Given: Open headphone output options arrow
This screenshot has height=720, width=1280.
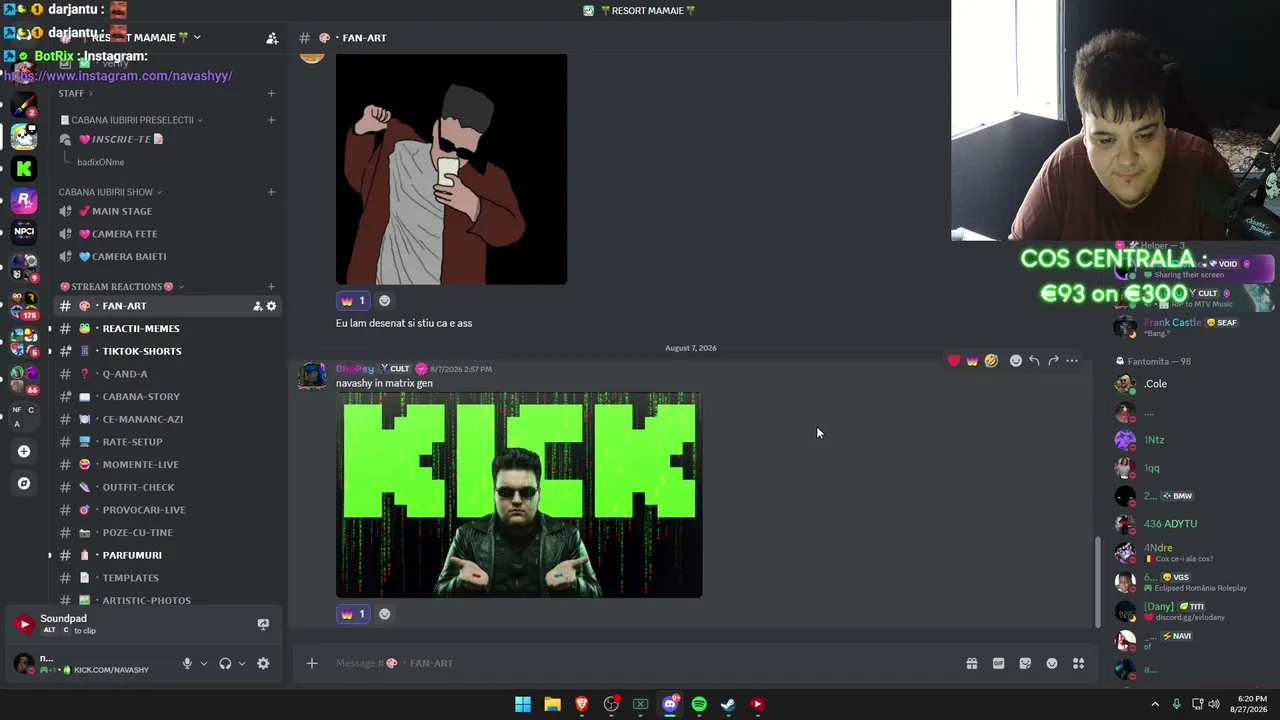Looking at the screenshot, I should coord(241,663).
